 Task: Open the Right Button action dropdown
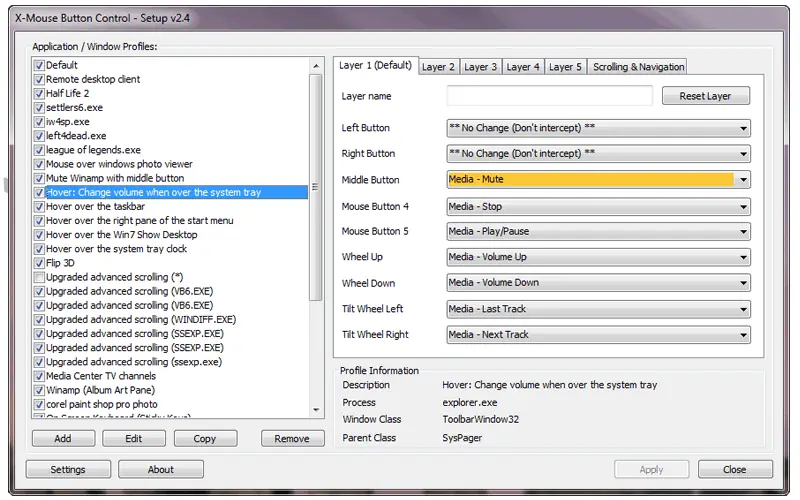click(x=598, y=154)
